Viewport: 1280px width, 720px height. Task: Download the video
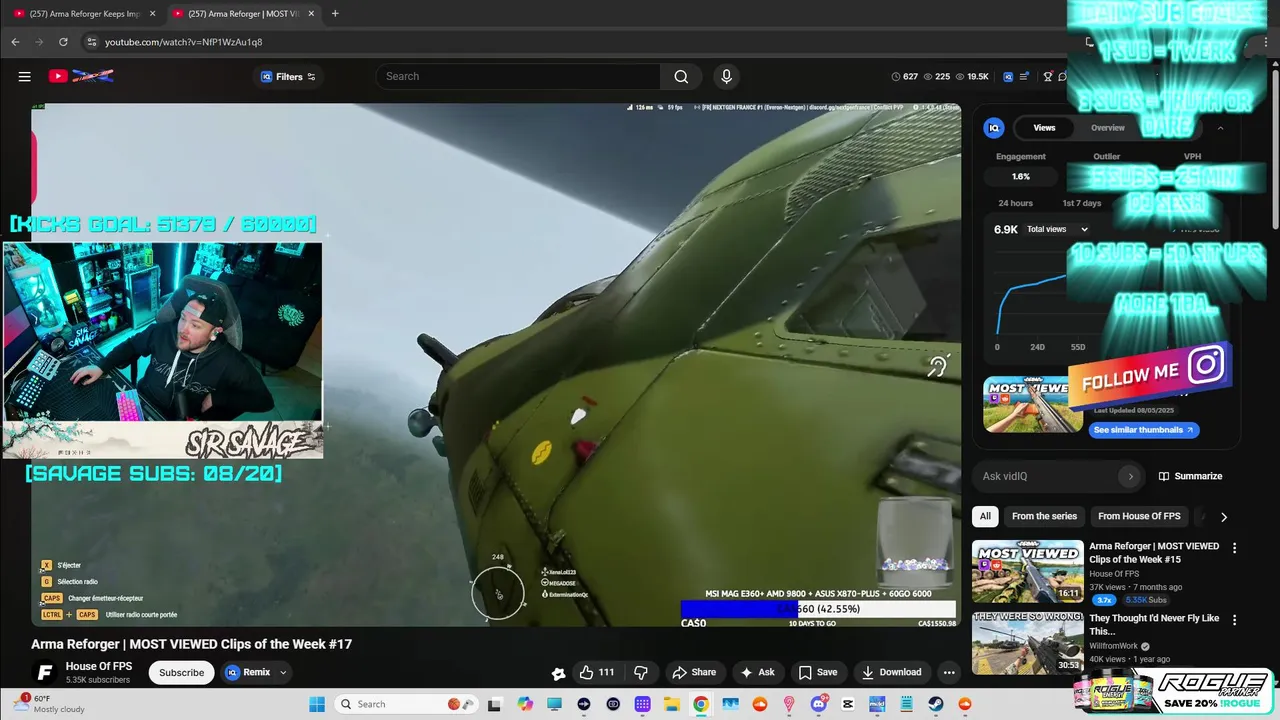(x=891, y=672)
